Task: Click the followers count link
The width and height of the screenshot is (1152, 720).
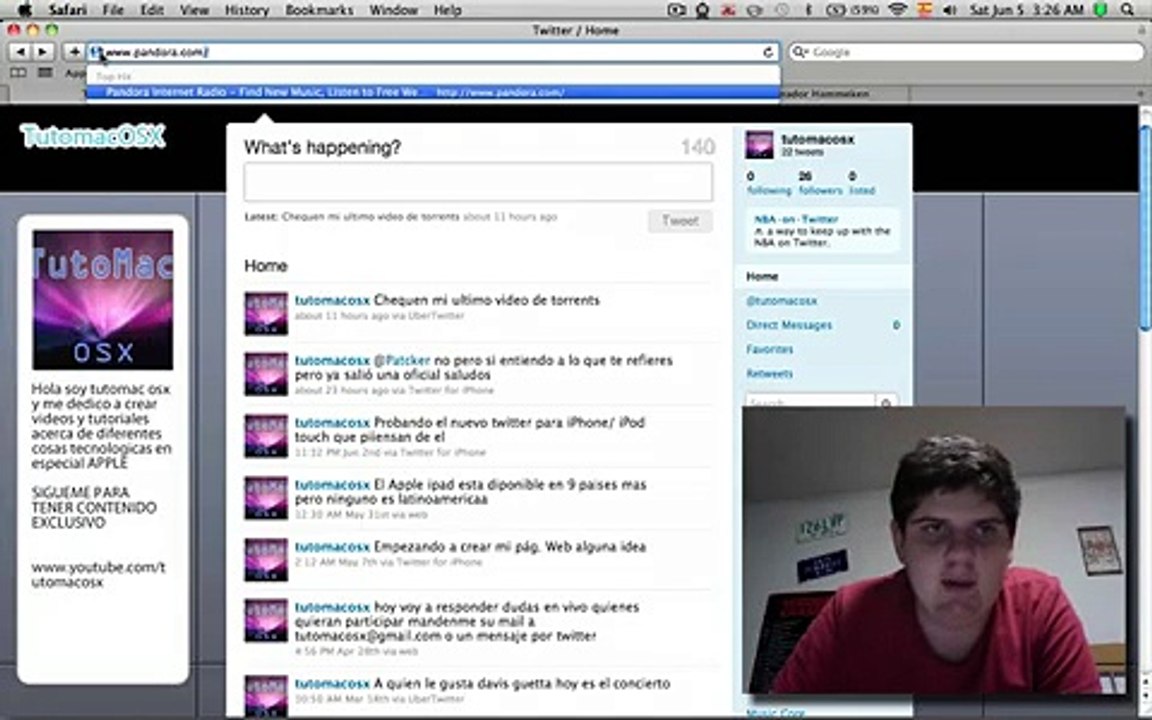Action: (x=820, y=183)
